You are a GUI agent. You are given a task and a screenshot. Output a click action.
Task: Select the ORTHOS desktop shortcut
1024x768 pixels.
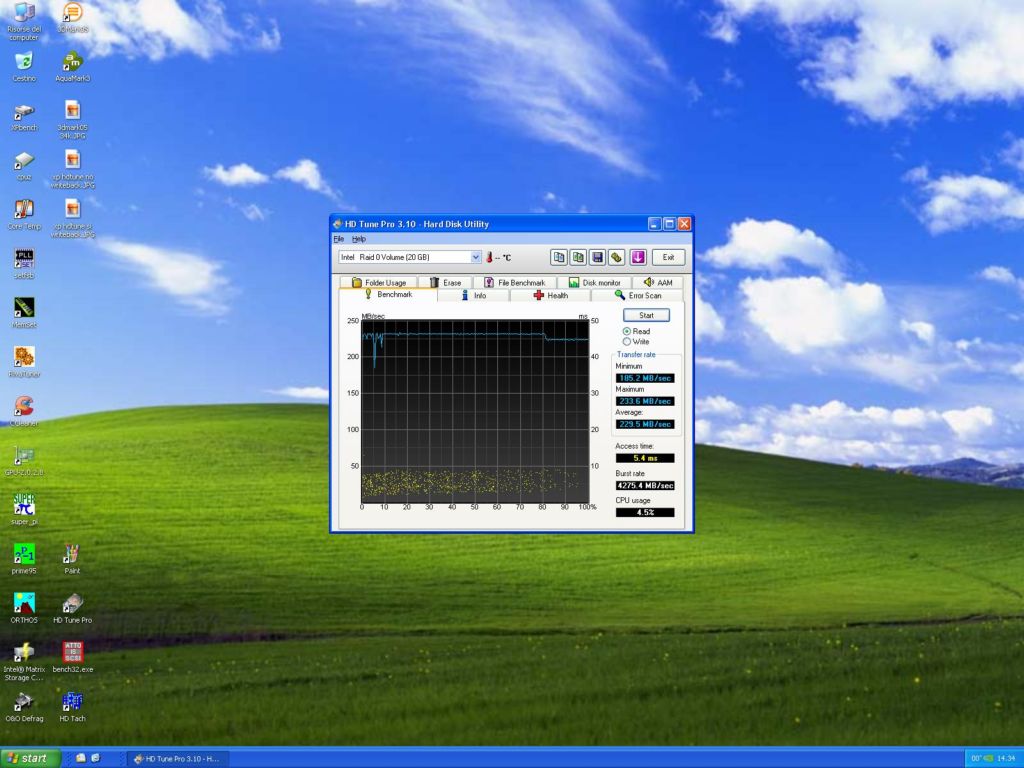pos(24,608)
